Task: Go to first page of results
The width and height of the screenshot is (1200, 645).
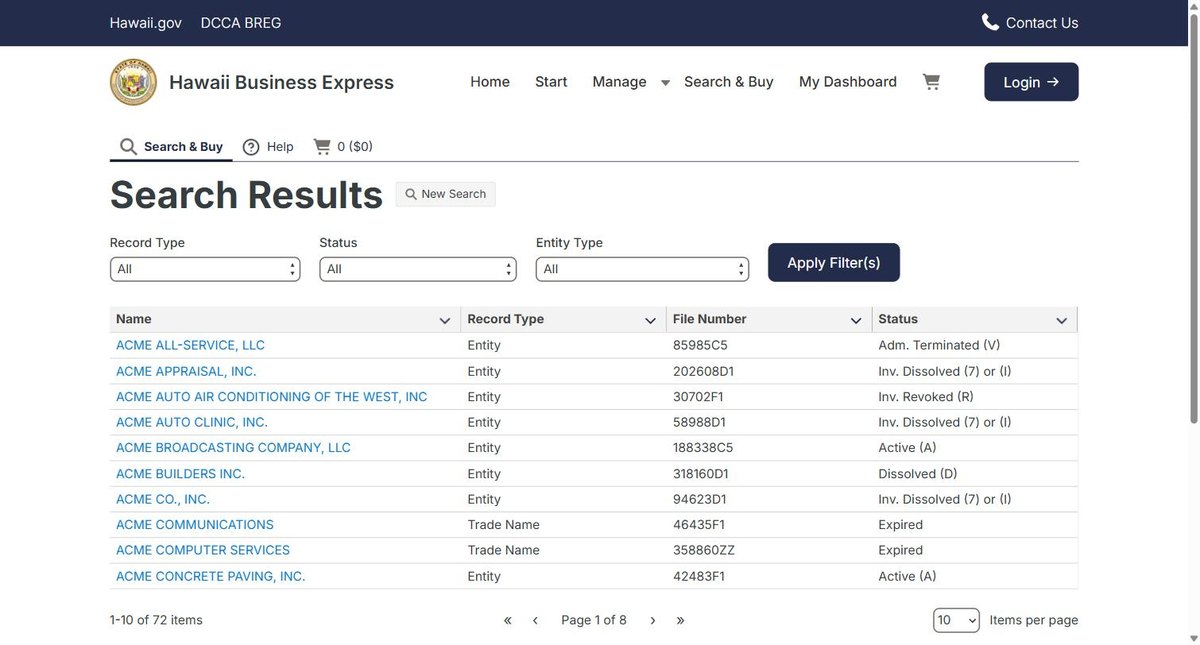Action: point(507,620)
